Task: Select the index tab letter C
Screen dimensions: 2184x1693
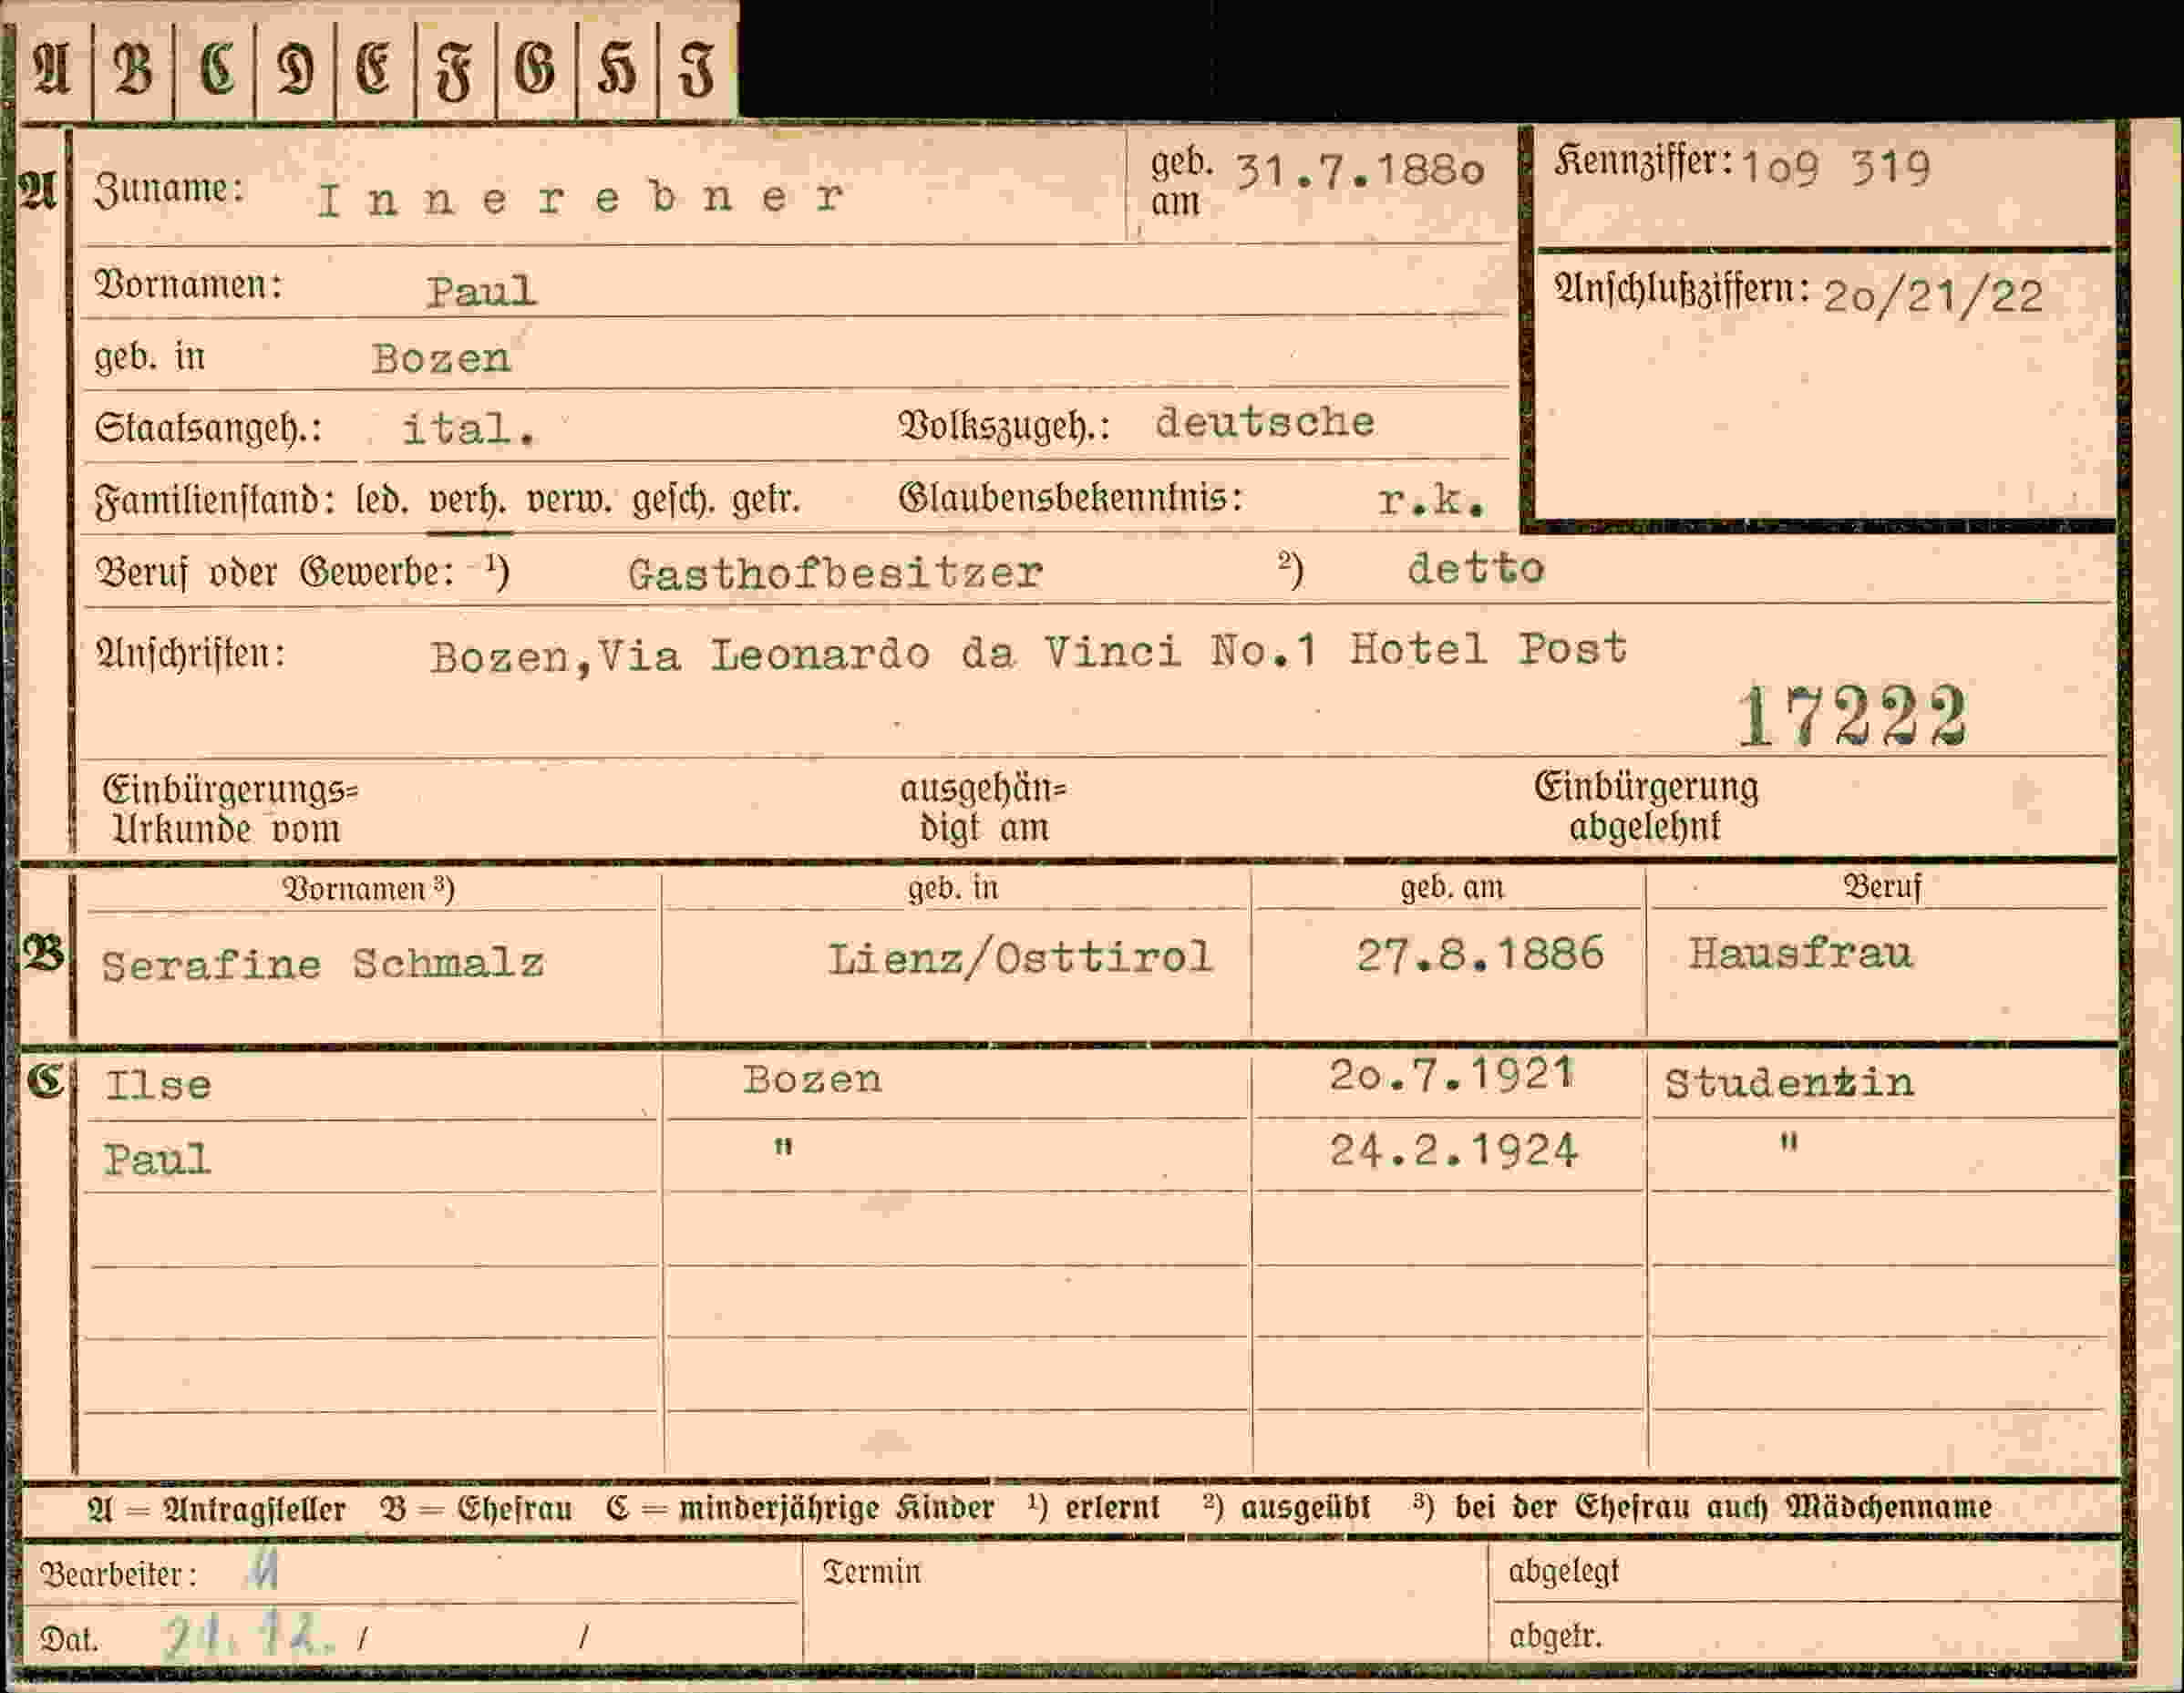Action: (216, 70)
